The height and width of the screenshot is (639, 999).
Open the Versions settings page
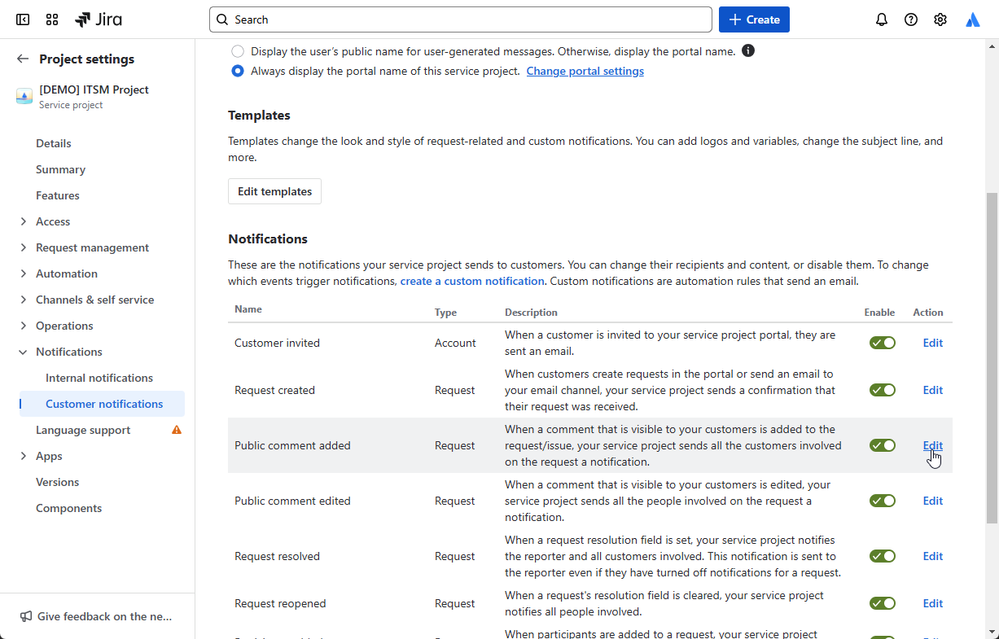57,482
